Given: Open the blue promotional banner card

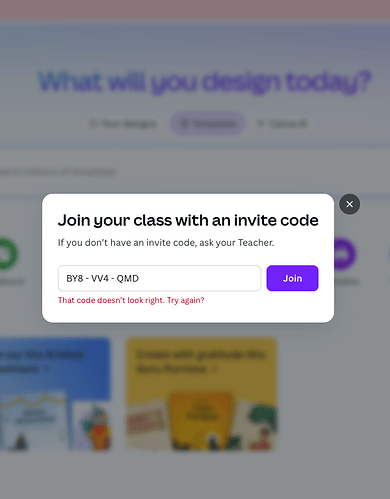Looking at the screenshot, I should tap(55, 394).
